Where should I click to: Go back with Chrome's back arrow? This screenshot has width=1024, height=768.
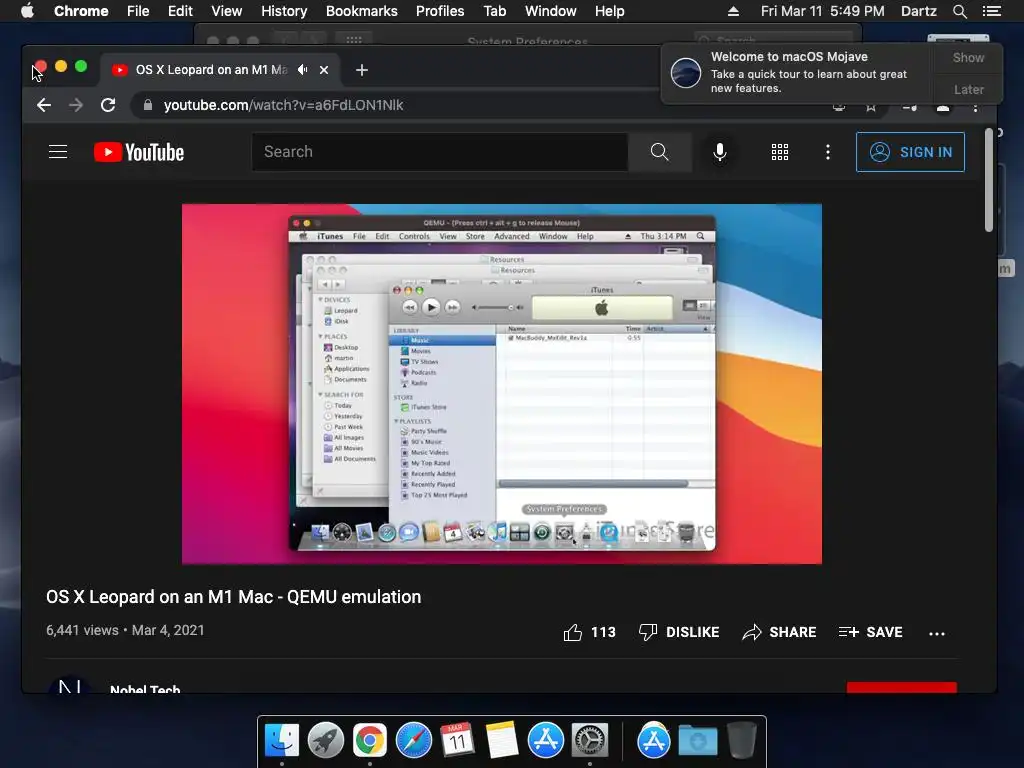(44, 105)
